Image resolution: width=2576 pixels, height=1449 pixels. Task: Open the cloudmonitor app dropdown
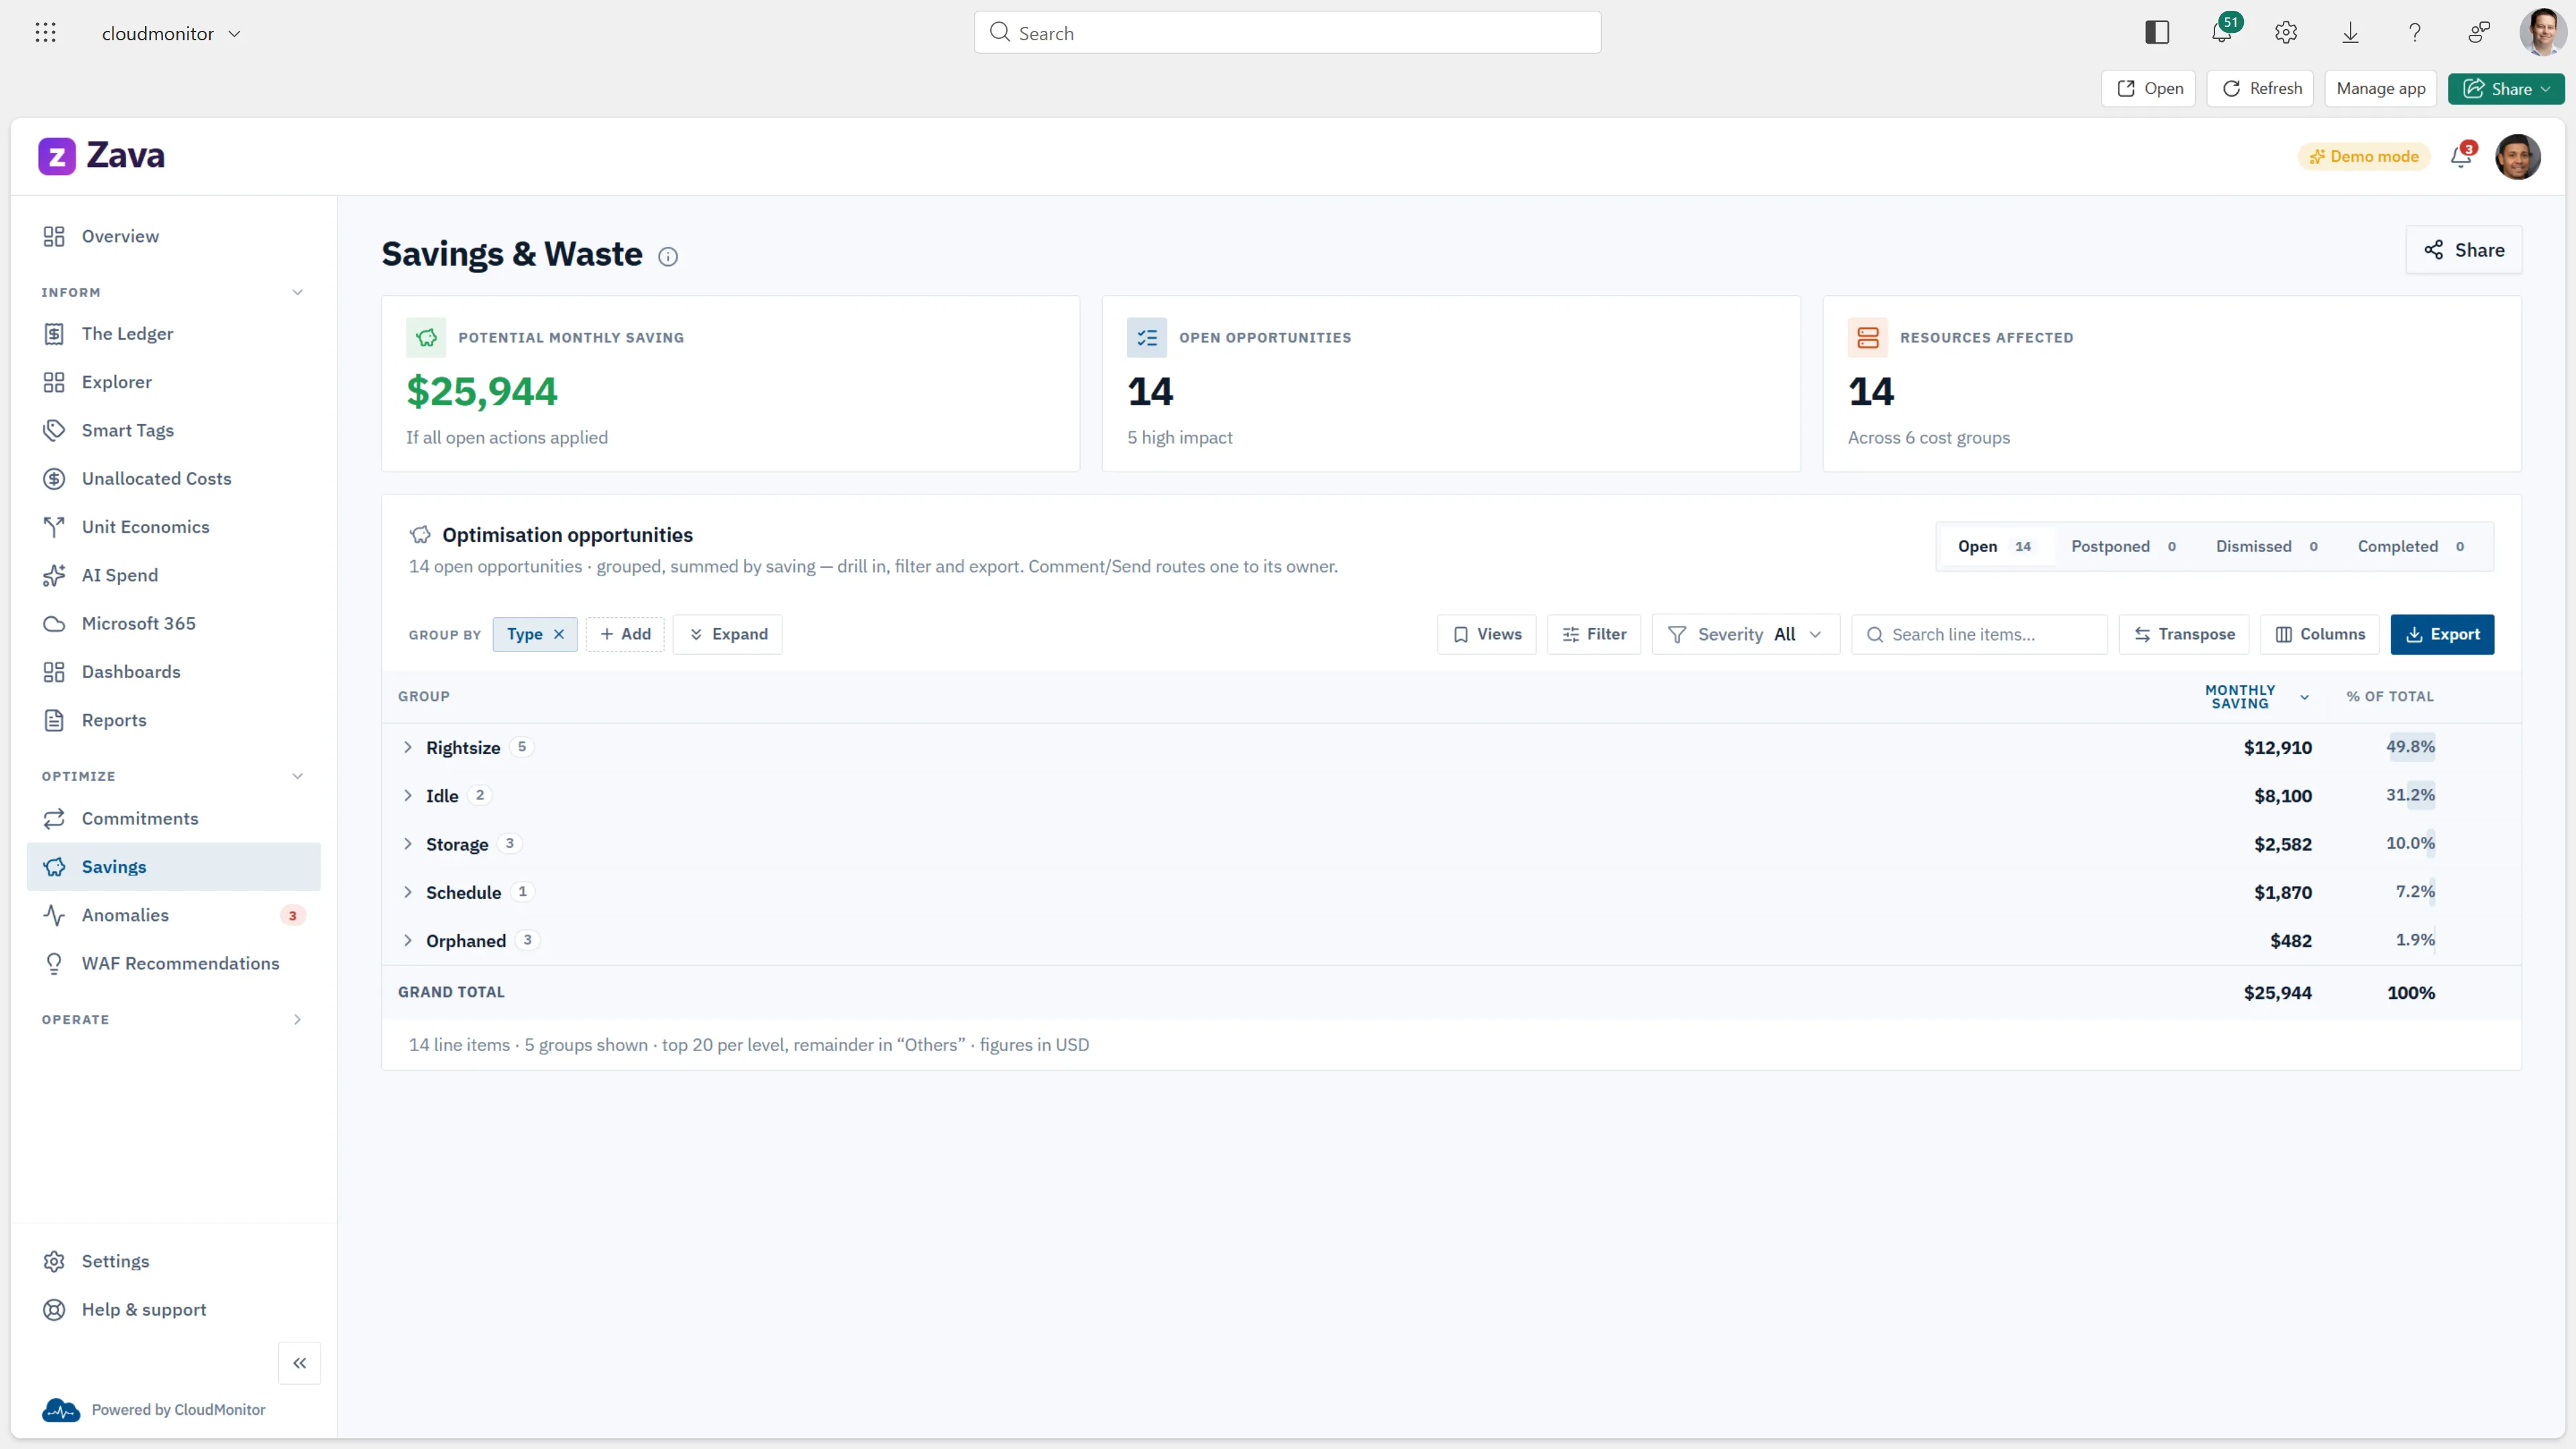tap(171, 33)
